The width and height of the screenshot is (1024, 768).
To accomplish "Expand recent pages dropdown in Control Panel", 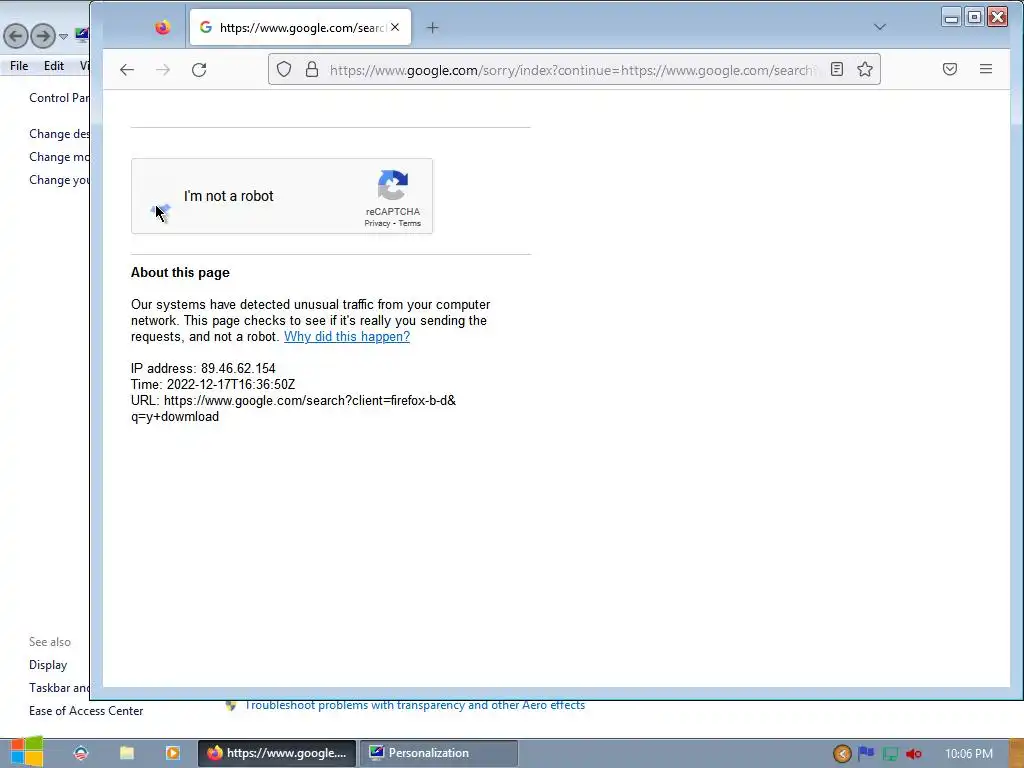I will [63, 37].
